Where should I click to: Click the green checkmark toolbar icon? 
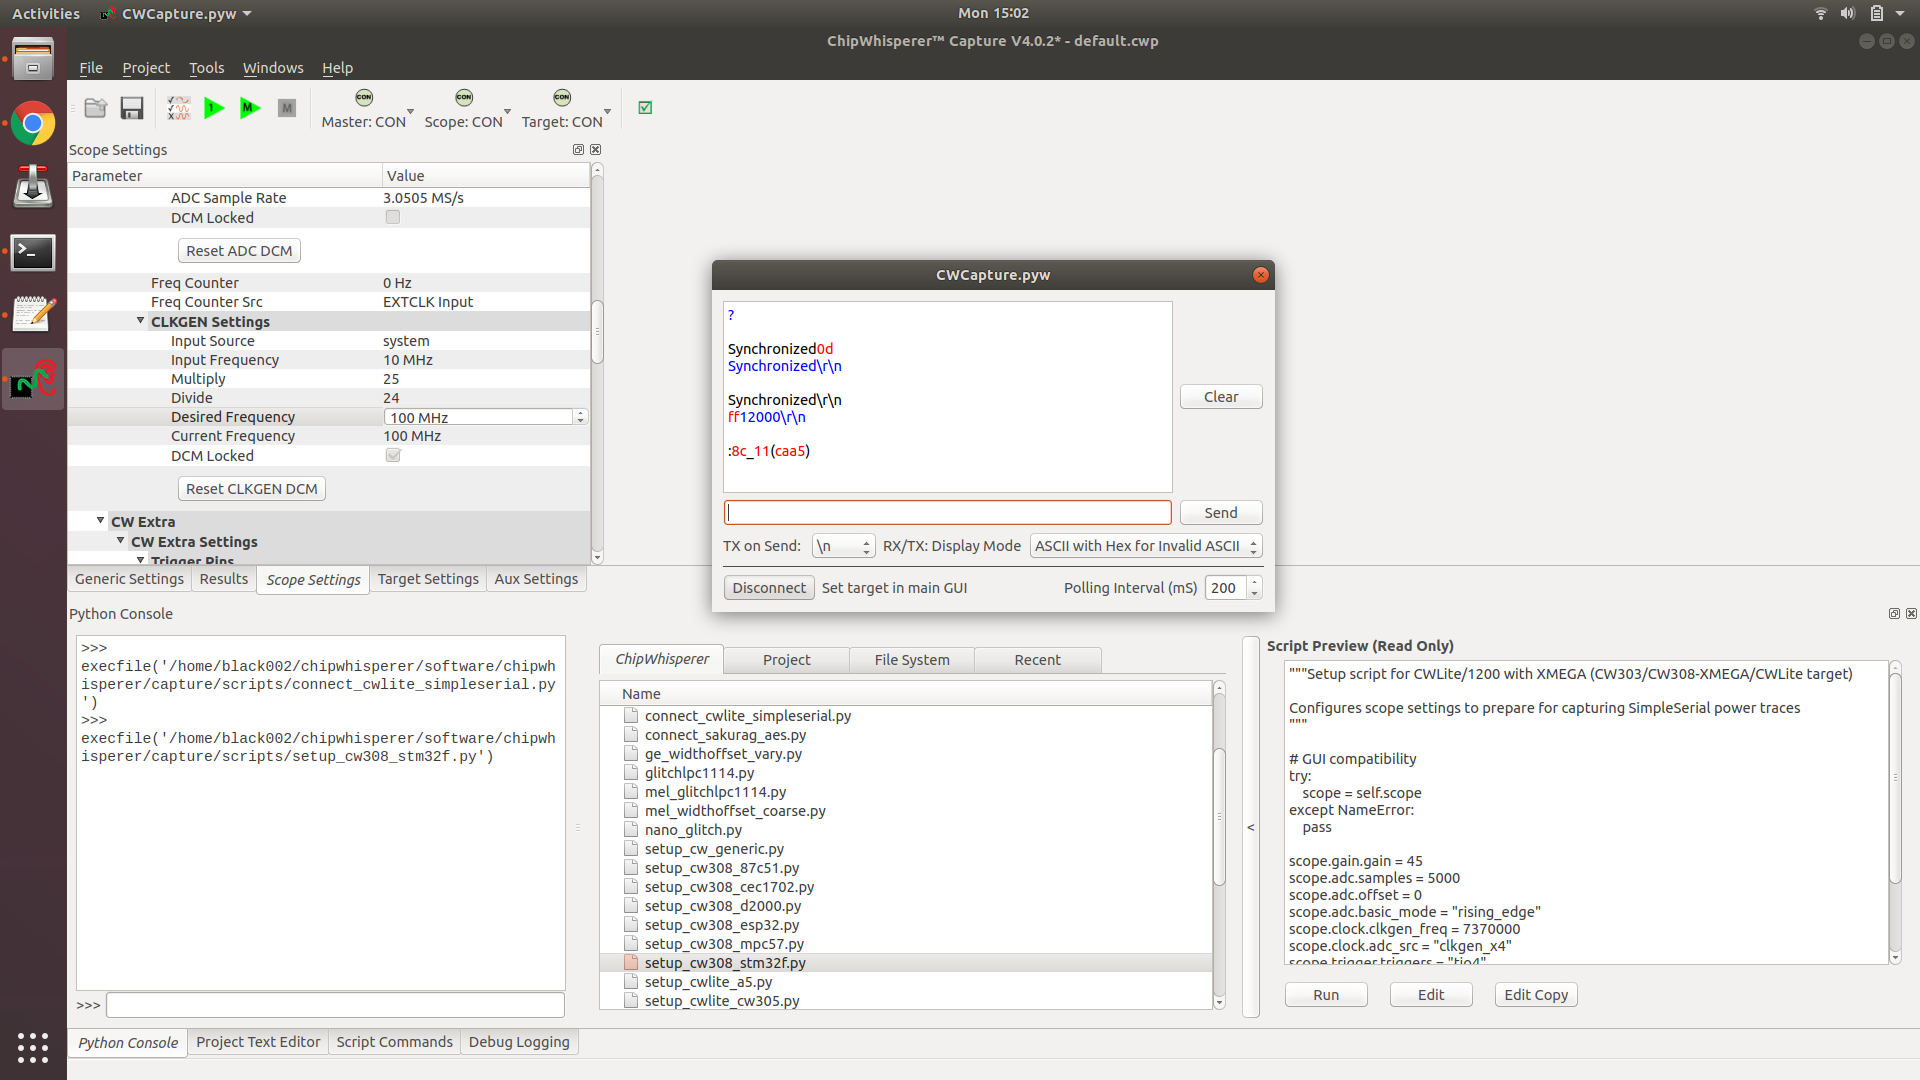pos(645,108)
